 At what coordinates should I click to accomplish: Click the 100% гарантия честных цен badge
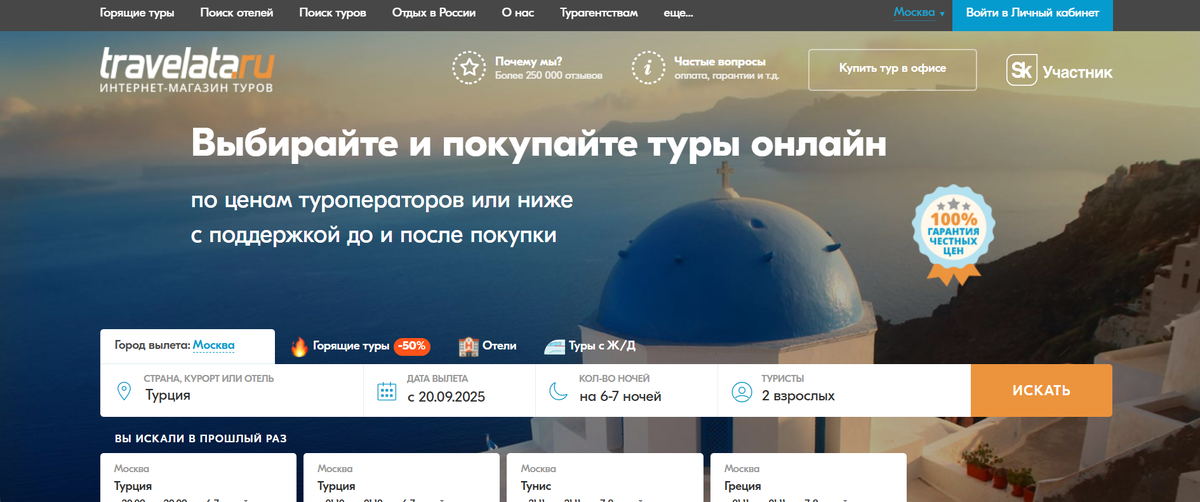[953, 235]
